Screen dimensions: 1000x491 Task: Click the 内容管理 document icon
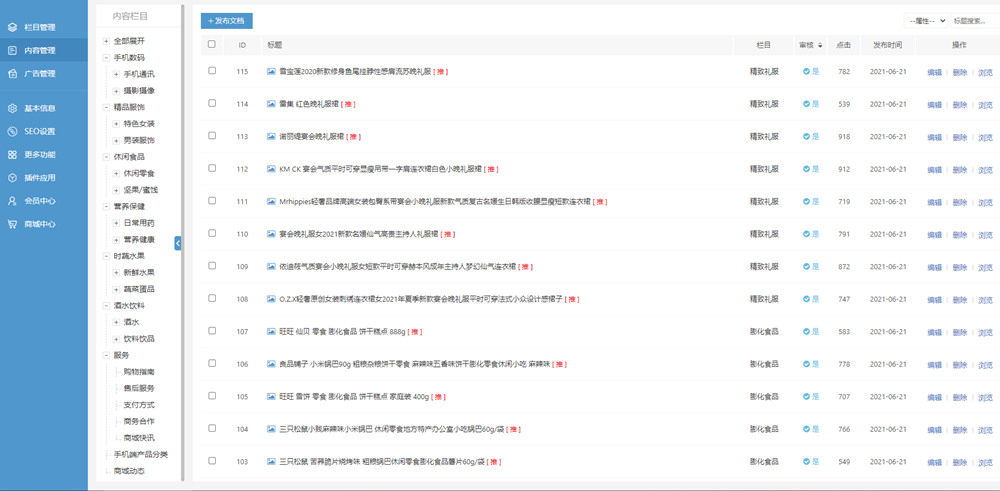coord(12,50)
